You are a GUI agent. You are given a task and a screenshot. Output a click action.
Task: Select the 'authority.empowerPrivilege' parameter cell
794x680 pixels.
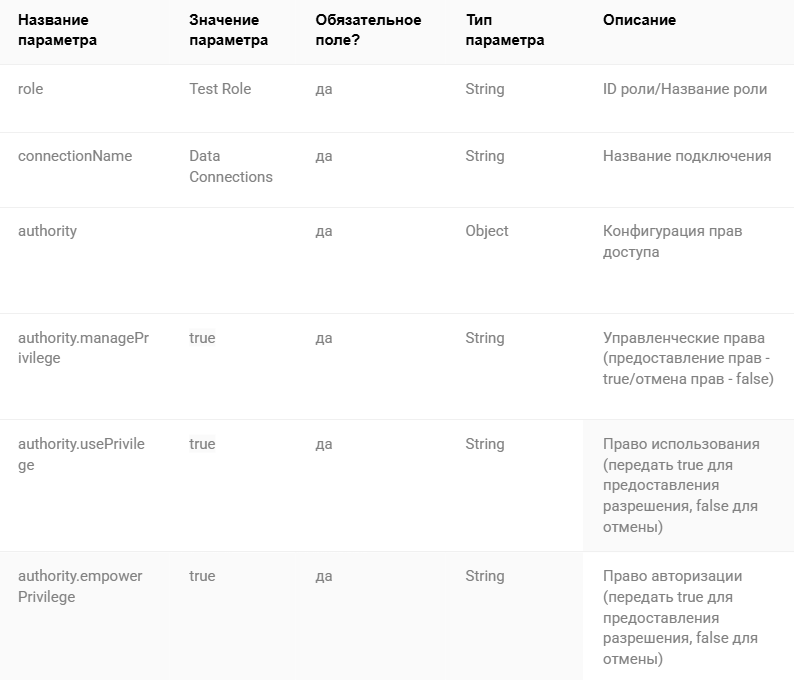tap(80, 586)
